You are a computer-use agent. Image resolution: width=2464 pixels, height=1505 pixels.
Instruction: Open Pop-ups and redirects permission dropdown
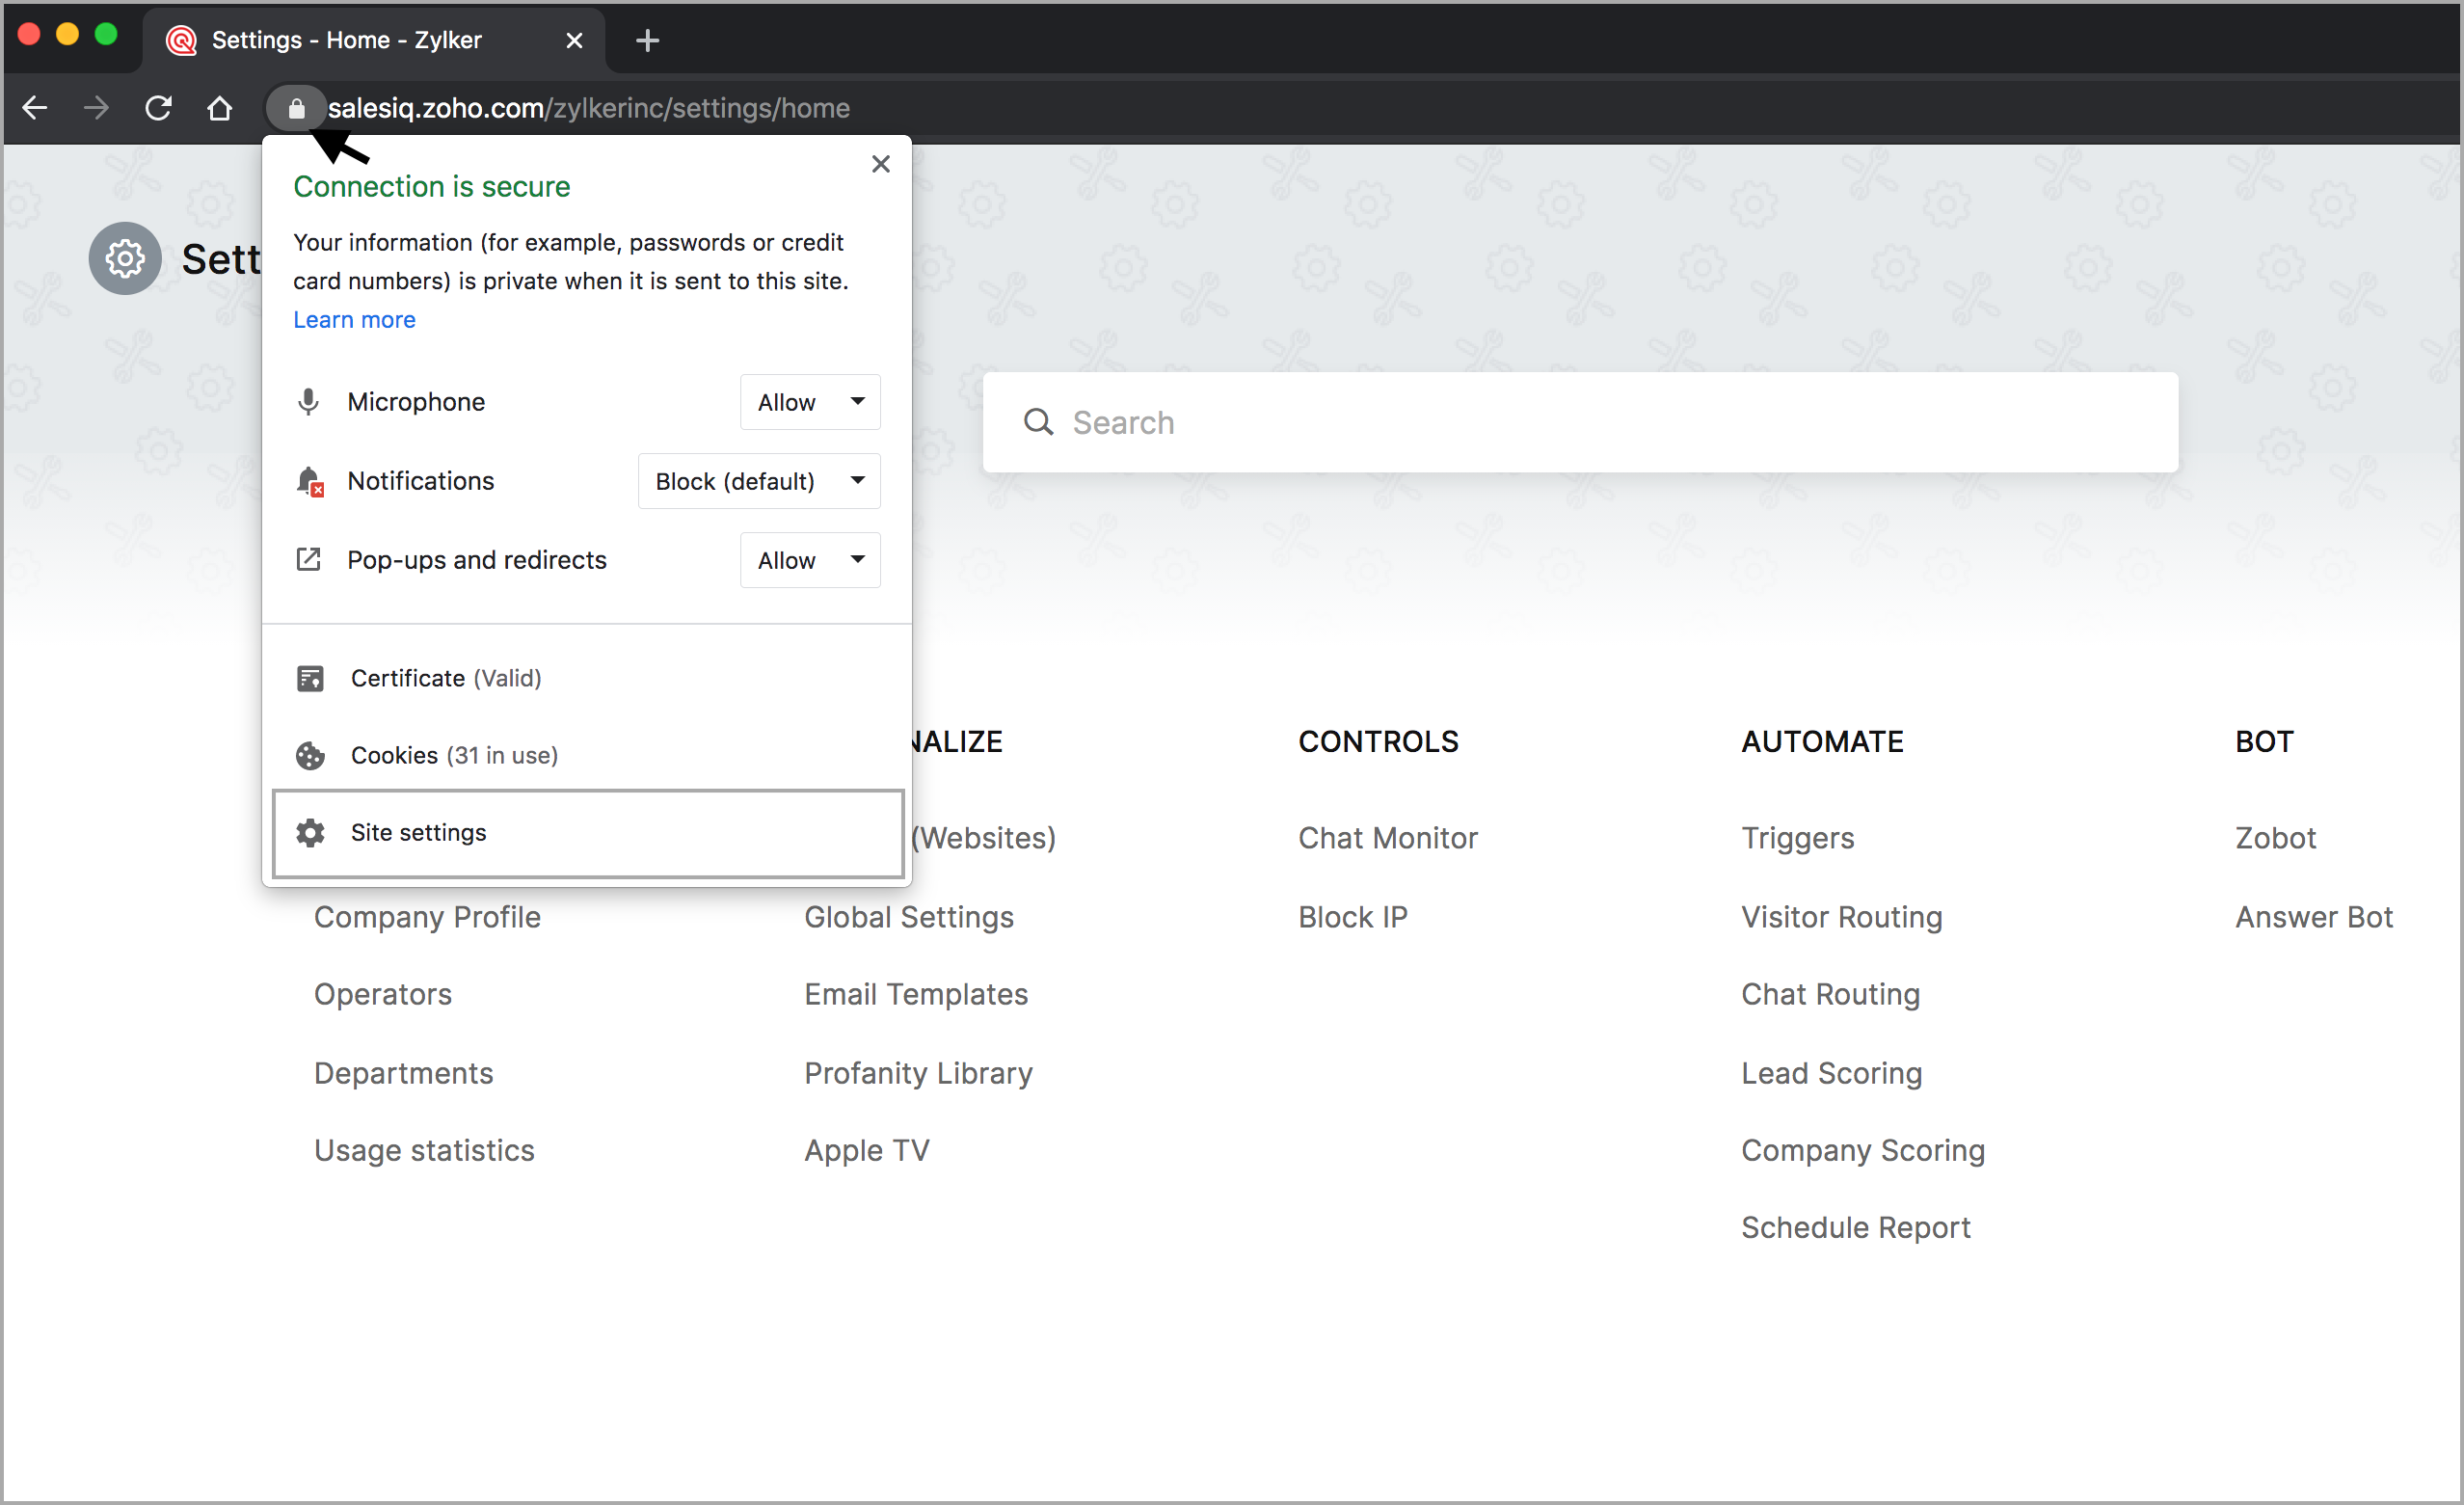click(809, 560)
